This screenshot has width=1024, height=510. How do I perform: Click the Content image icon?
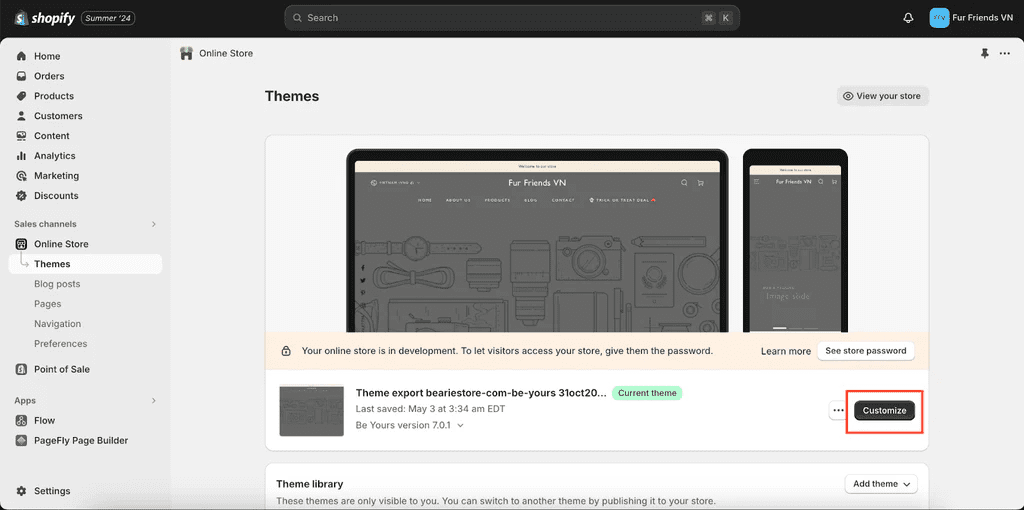click(22, 136)
